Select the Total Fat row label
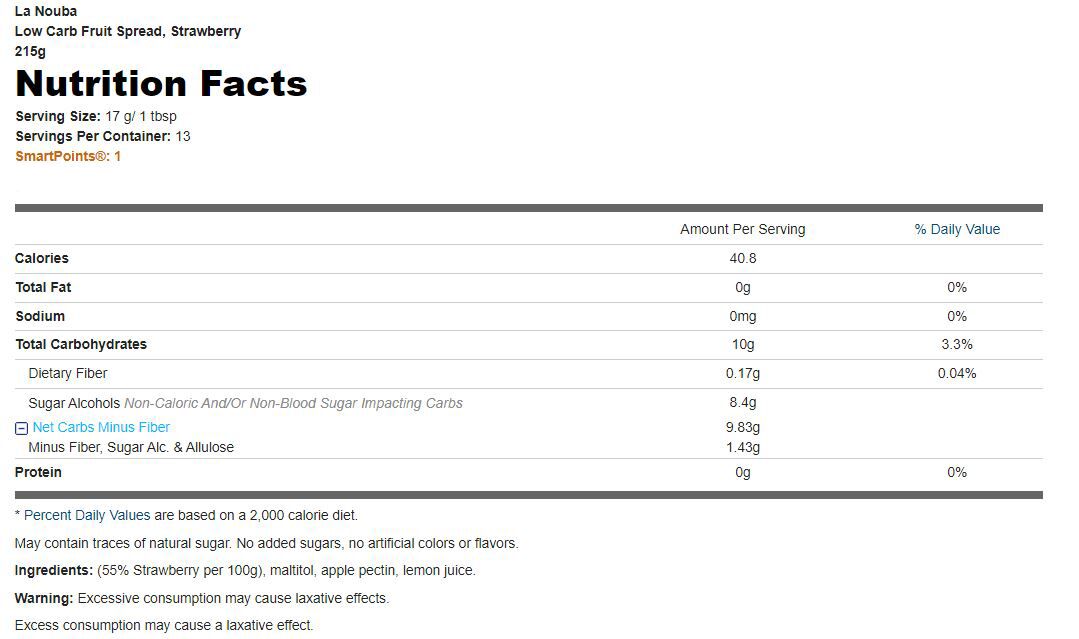 point(43,288)
